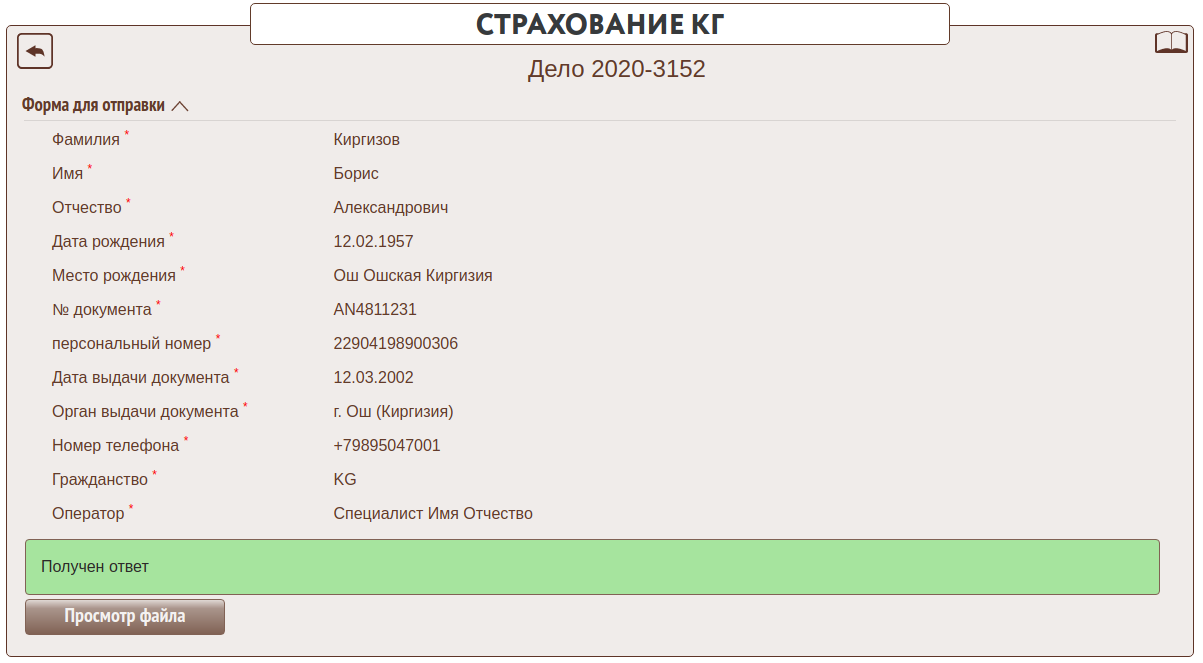
Task: Select the surname value Киргизов
Action: click(366, 140)
